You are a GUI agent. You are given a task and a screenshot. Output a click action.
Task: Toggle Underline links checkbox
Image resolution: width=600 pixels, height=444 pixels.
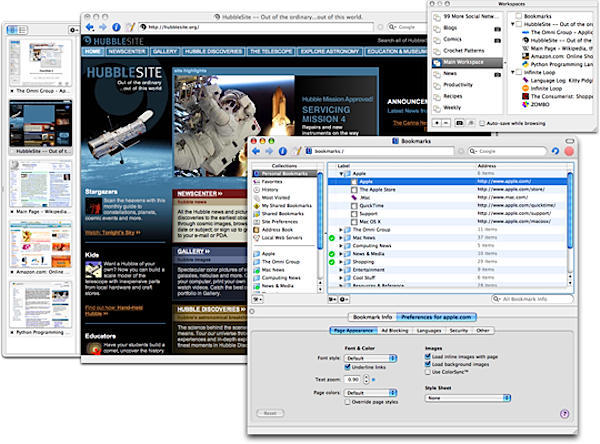[x=345, y=368]
